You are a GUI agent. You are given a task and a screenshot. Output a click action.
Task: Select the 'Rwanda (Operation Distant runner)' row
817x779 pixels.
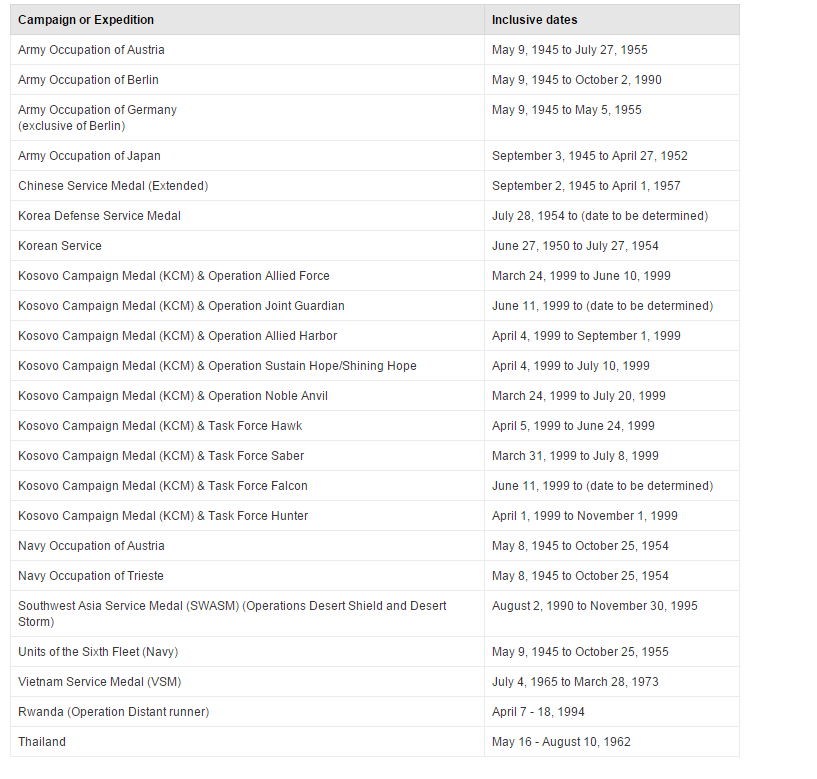113,712
